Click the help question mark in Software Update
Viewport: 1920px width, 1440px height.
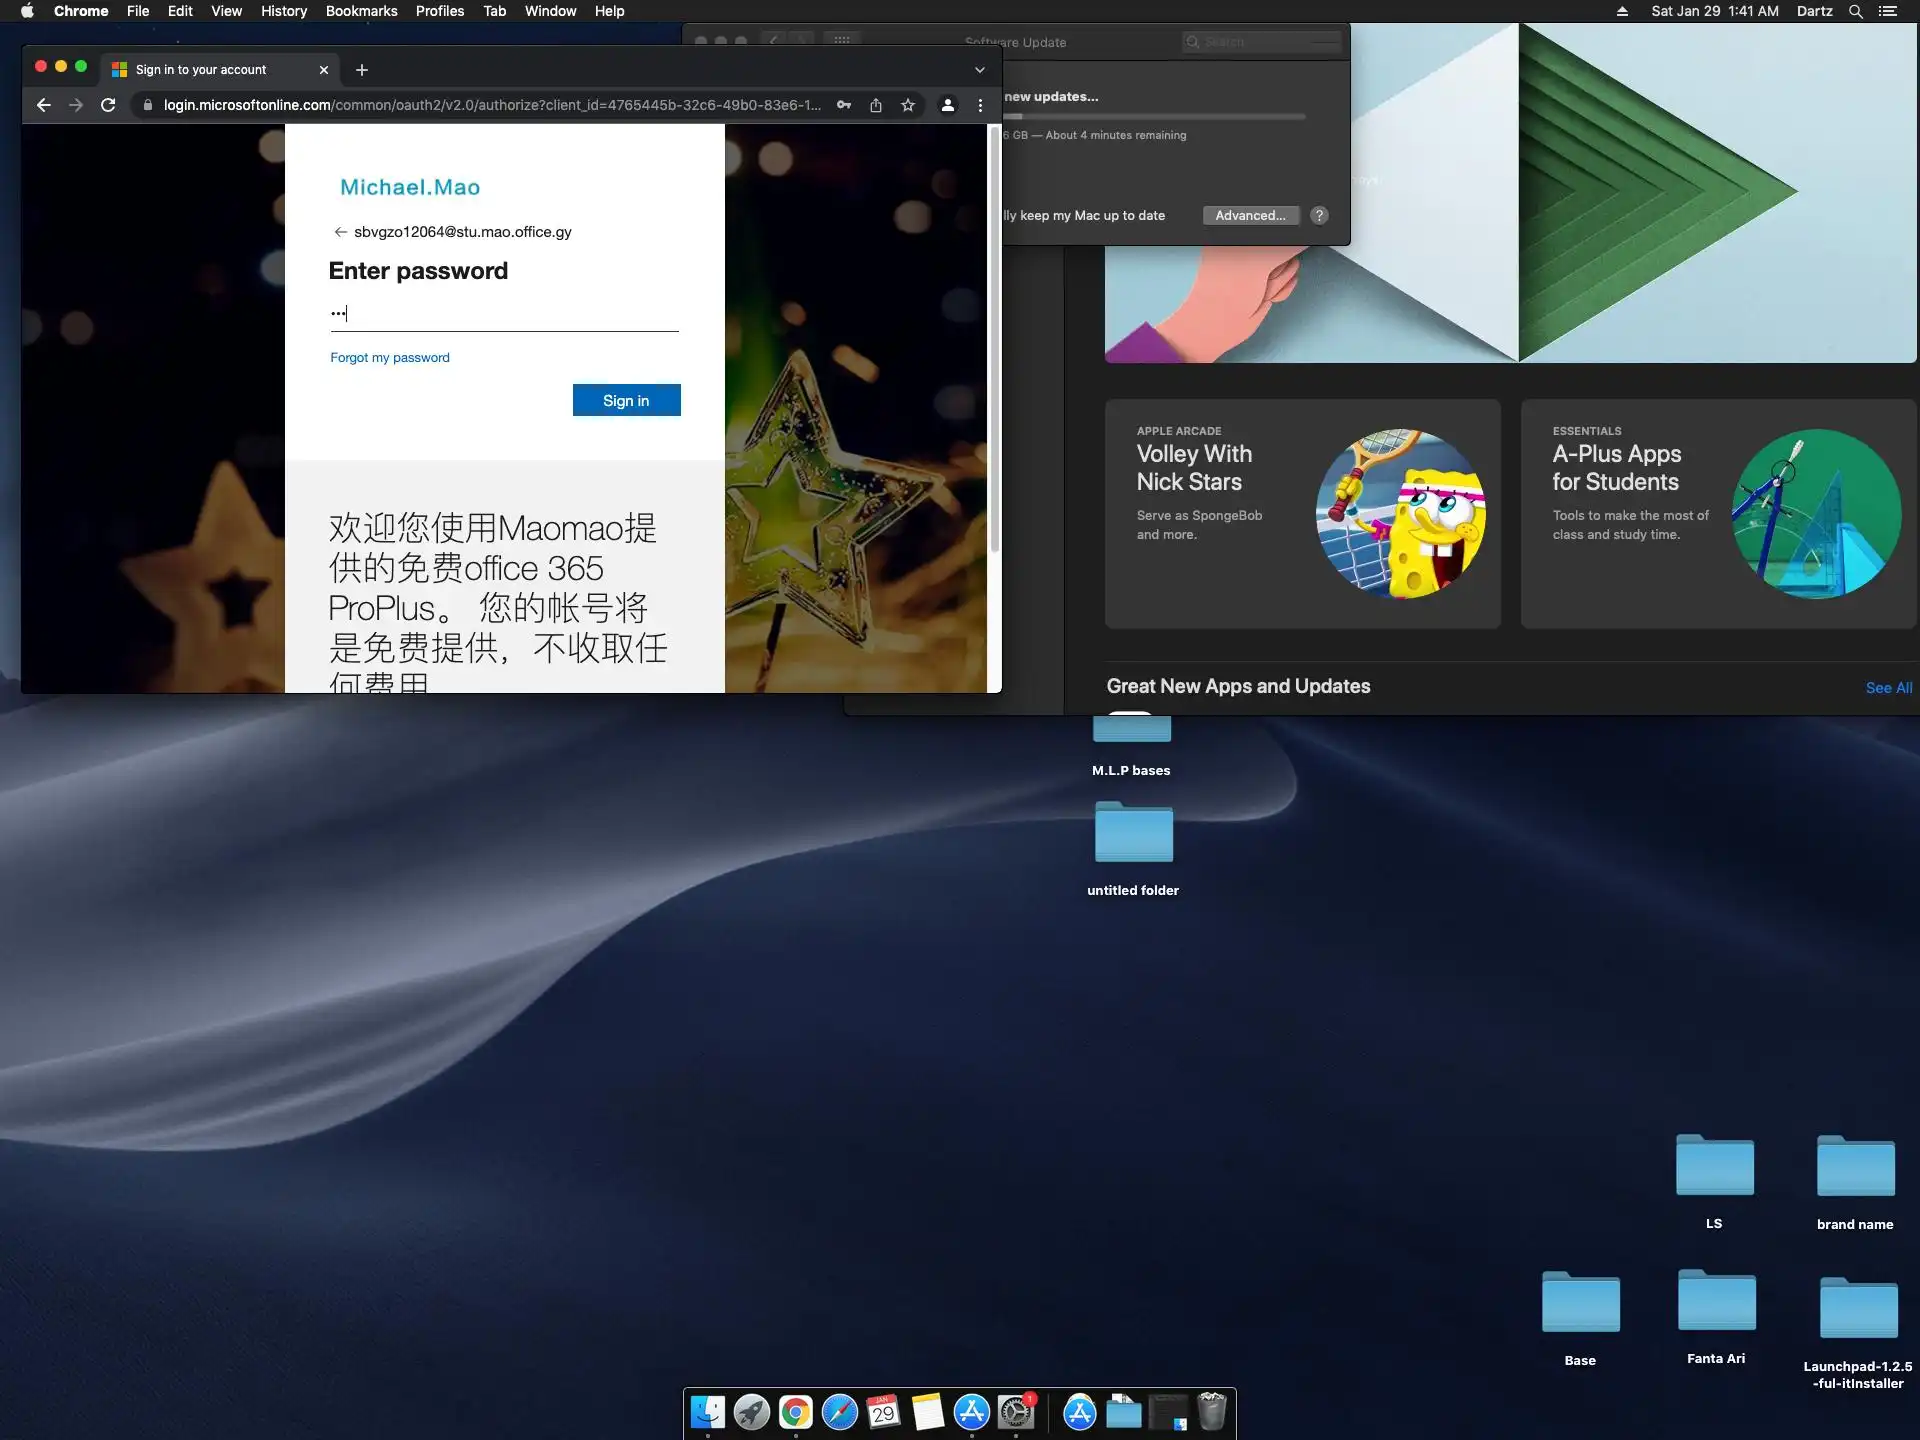pyautogui.click(x=1319, y=215)
